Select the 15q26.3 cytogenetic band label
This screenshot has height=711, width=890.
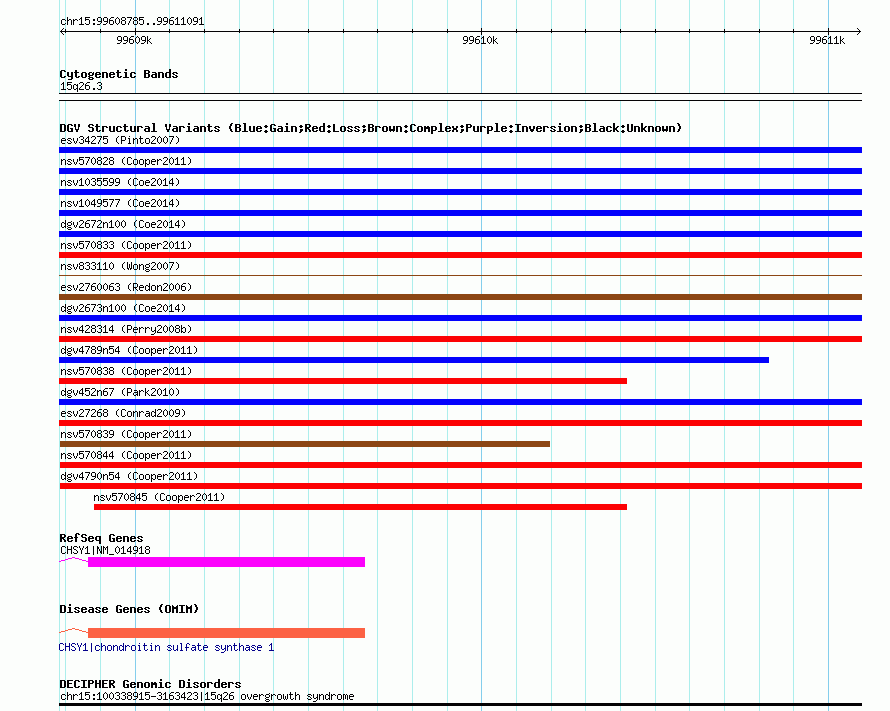pyautogui.click(x=81, y=86)
